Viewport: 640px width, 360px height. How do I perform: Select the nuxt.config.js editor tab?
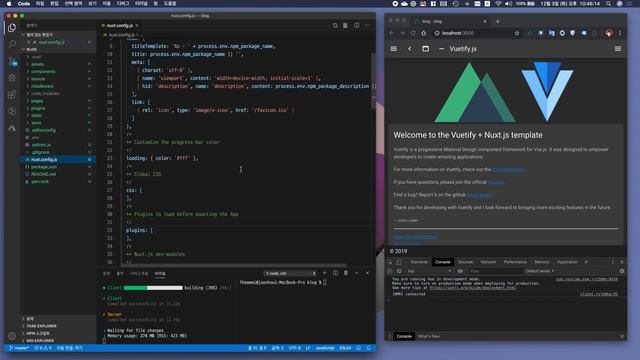point(120,25)
